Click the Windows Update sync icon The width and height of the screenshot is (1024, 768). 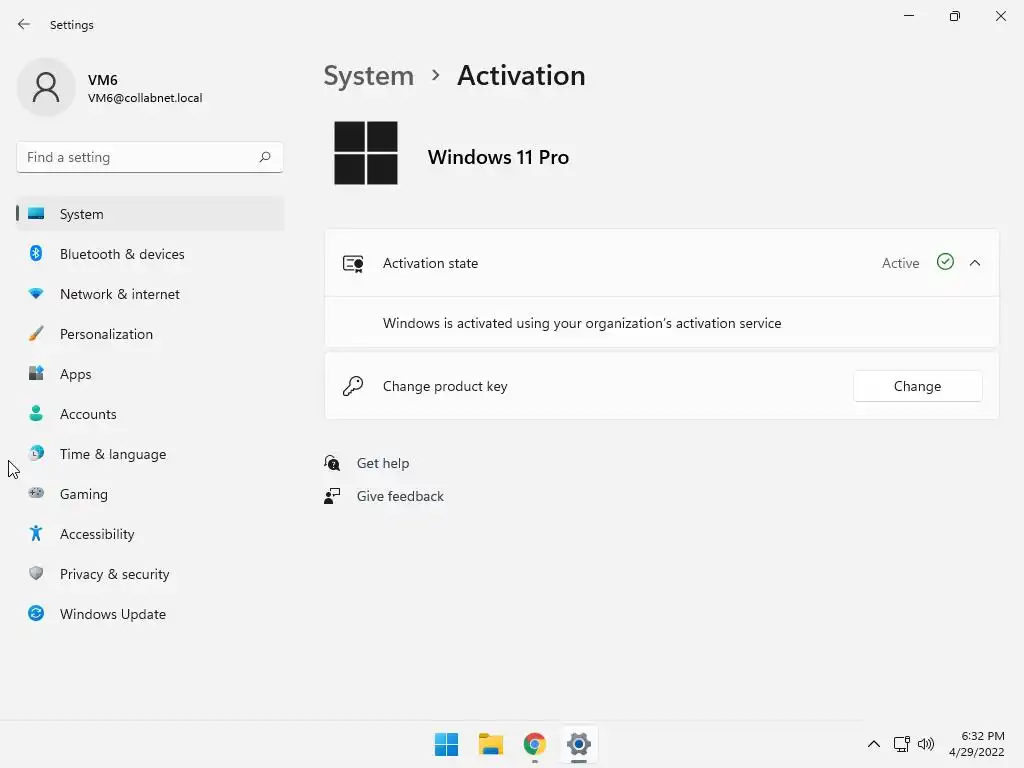pyautogui.click(x=36, y=613)
